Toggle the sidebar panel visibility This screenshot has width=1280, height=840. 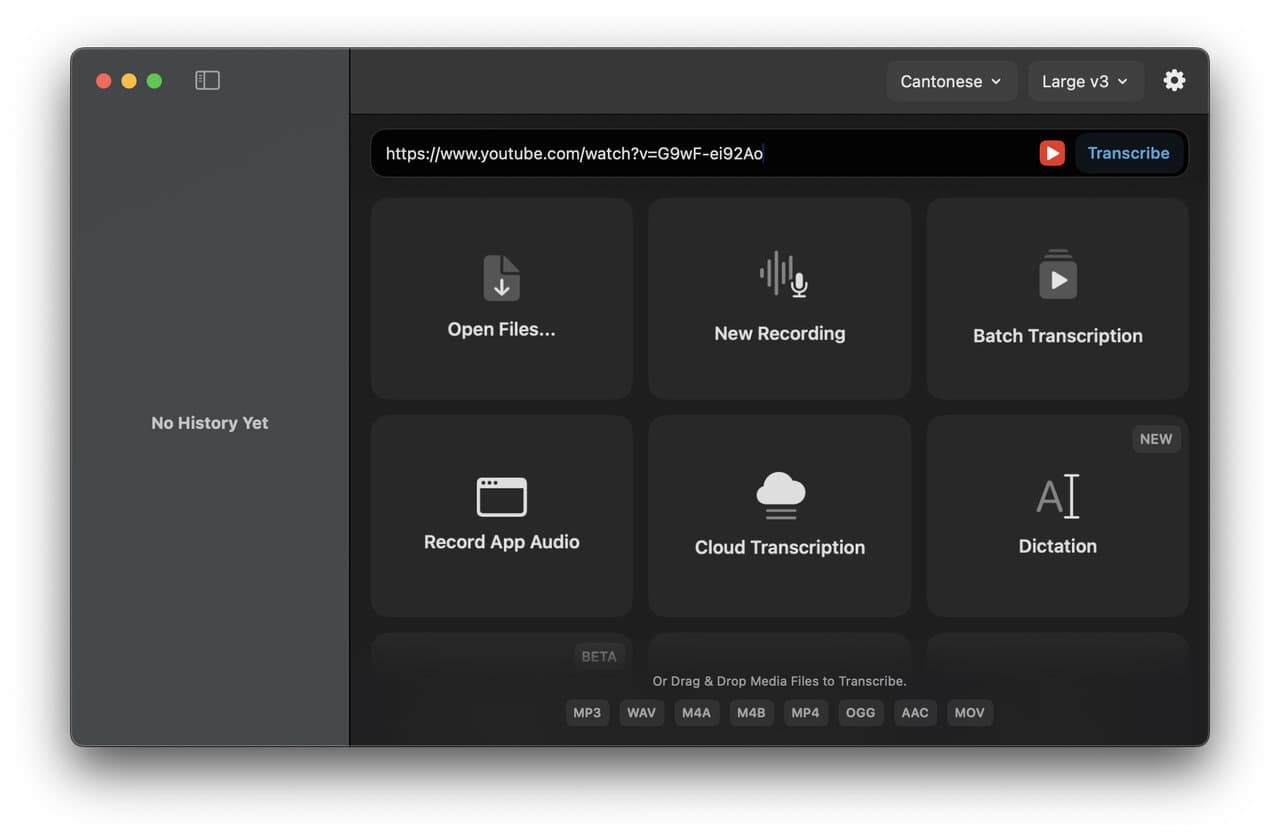[207, 81]
